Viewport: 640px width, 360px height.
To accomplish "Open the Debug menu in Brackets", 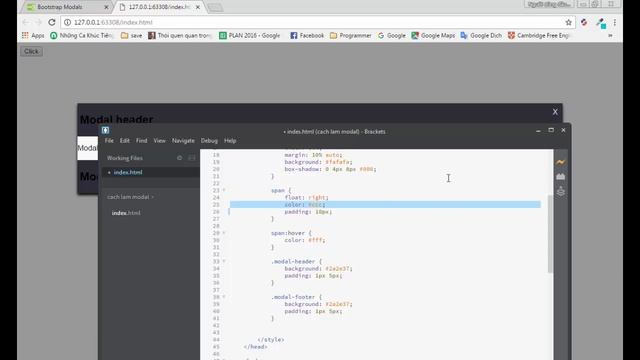I will tap(209, 140).
